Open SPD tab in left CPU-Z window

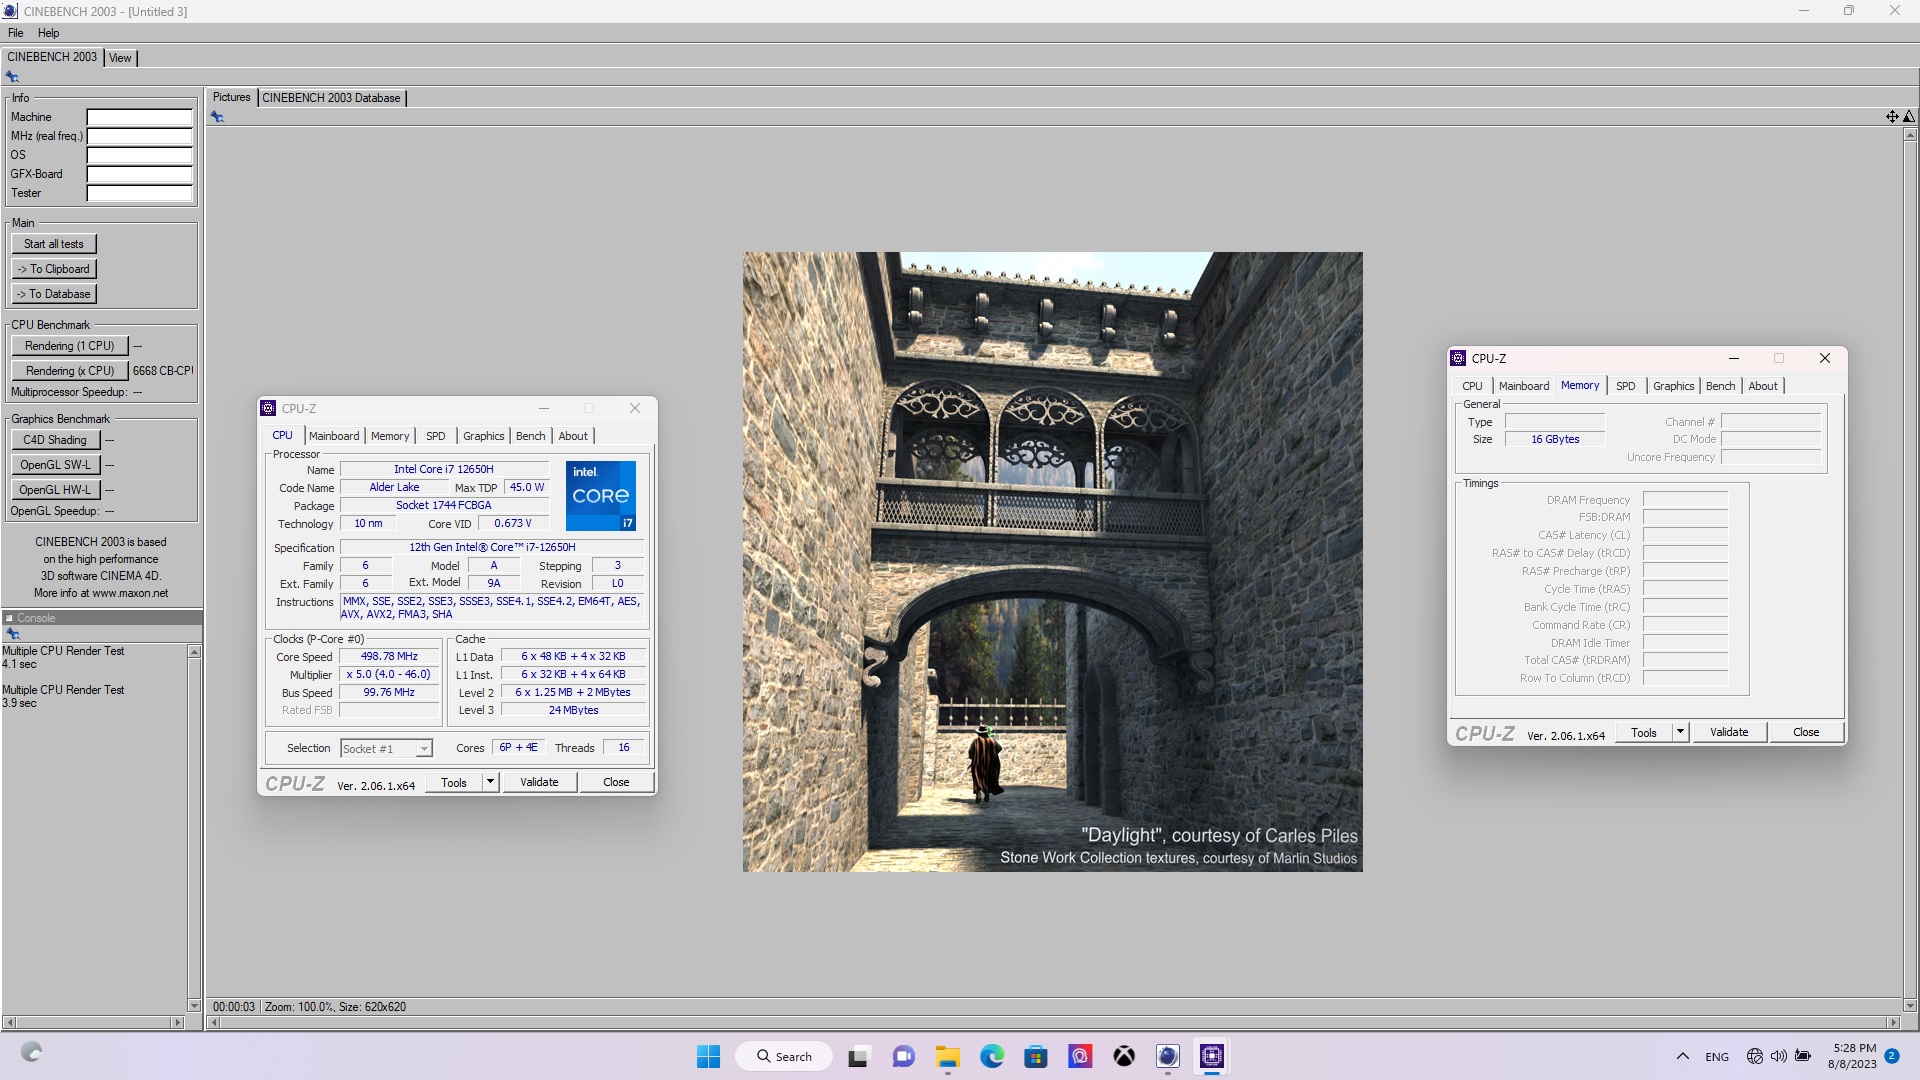[x=436, y=436]
